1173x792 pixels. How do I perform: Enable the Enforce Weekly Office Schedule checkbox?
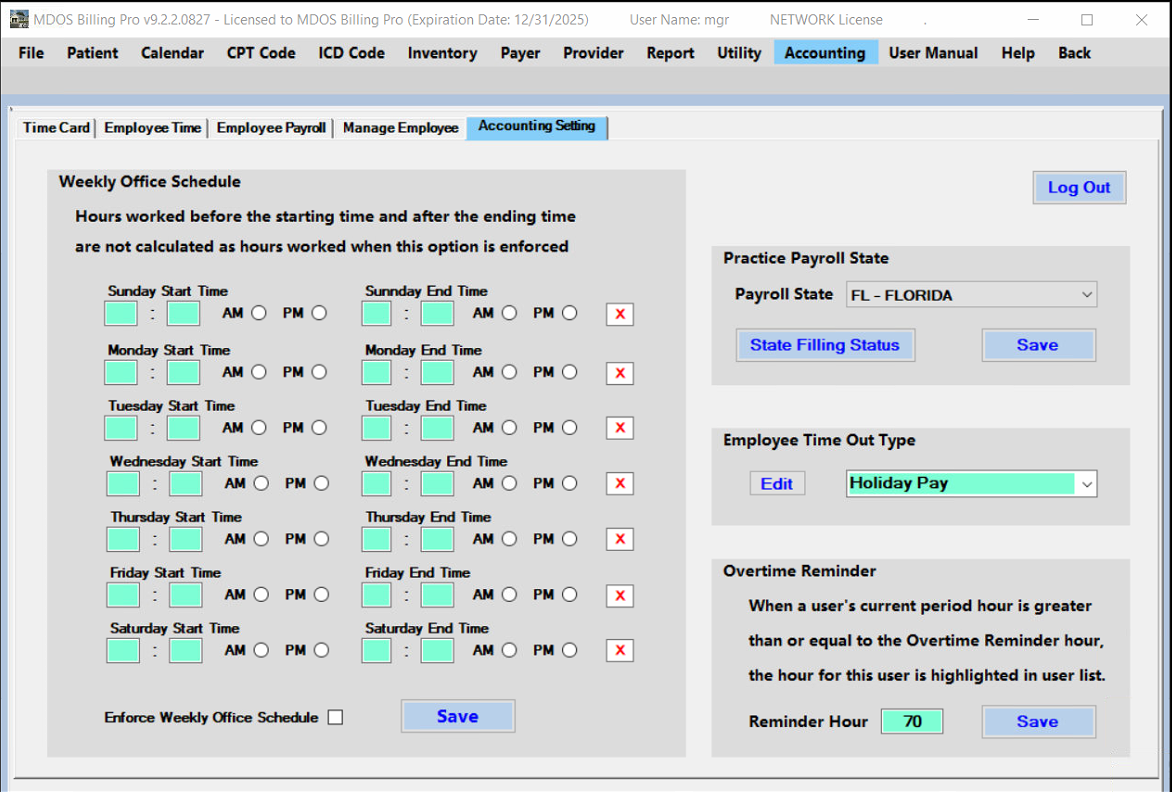335,717
